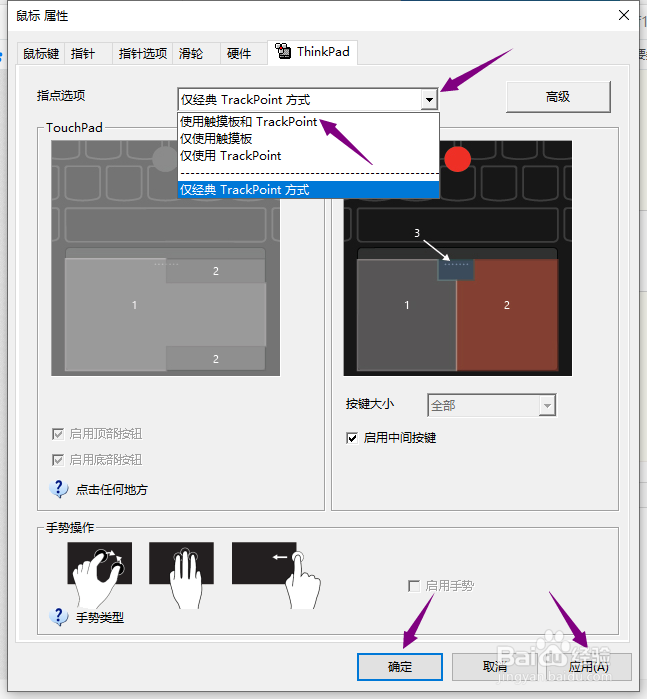Click the 点击任何地方 help link text
This screenshot has height=699, width=647.
click(x=111, y=489)
